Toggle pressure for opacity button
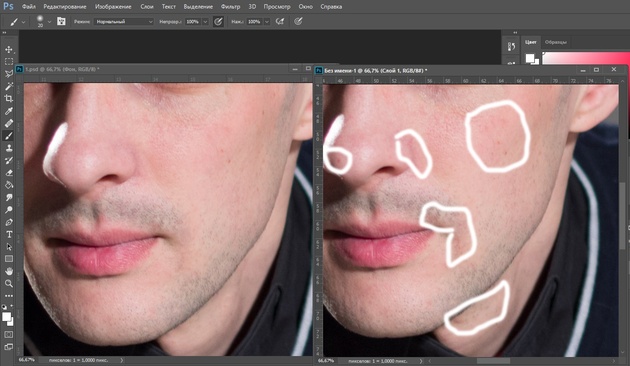 (x=218, y=21)
